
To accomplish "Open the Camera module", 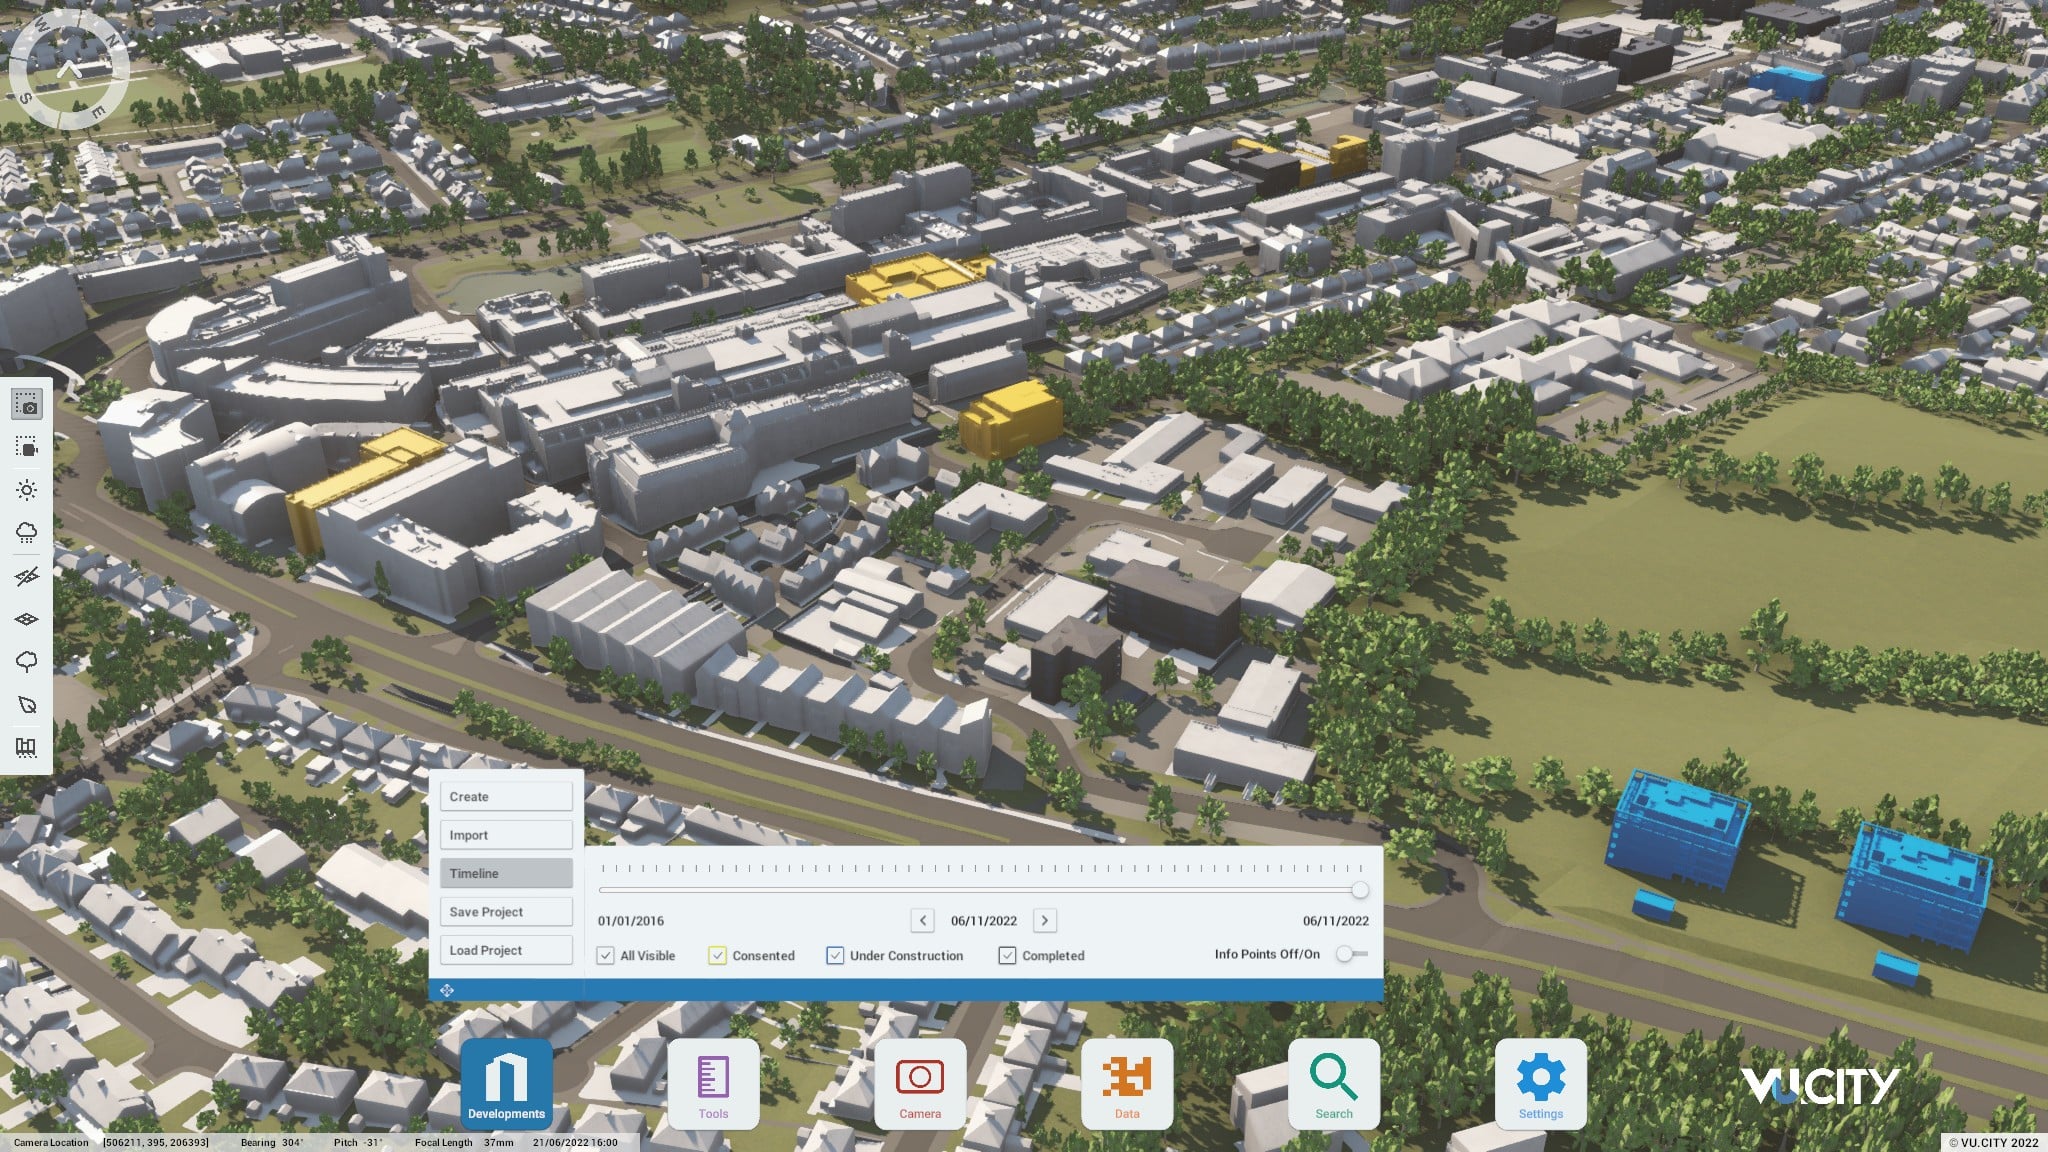I will [919, 1084].
